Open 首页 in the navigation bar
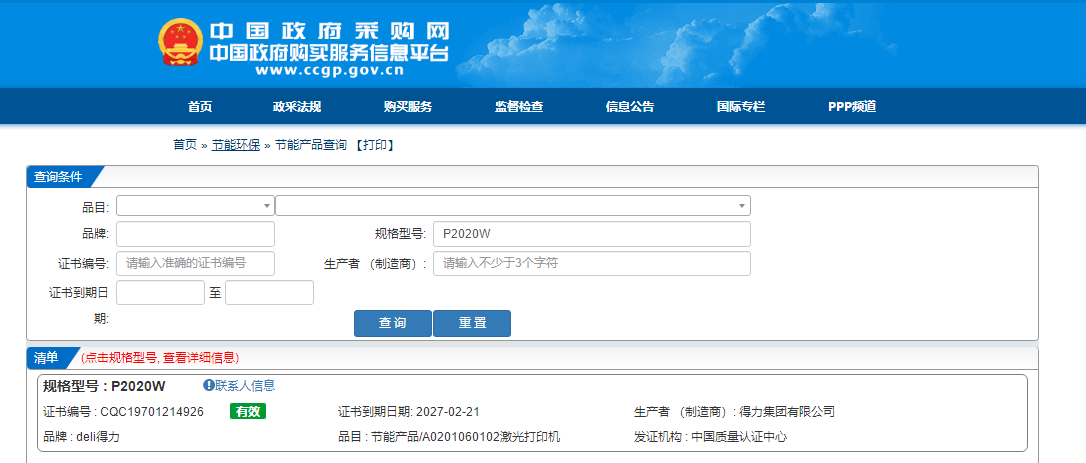Image resolution: width=1086 pixels, height=463 pixels. pos(200,107)
